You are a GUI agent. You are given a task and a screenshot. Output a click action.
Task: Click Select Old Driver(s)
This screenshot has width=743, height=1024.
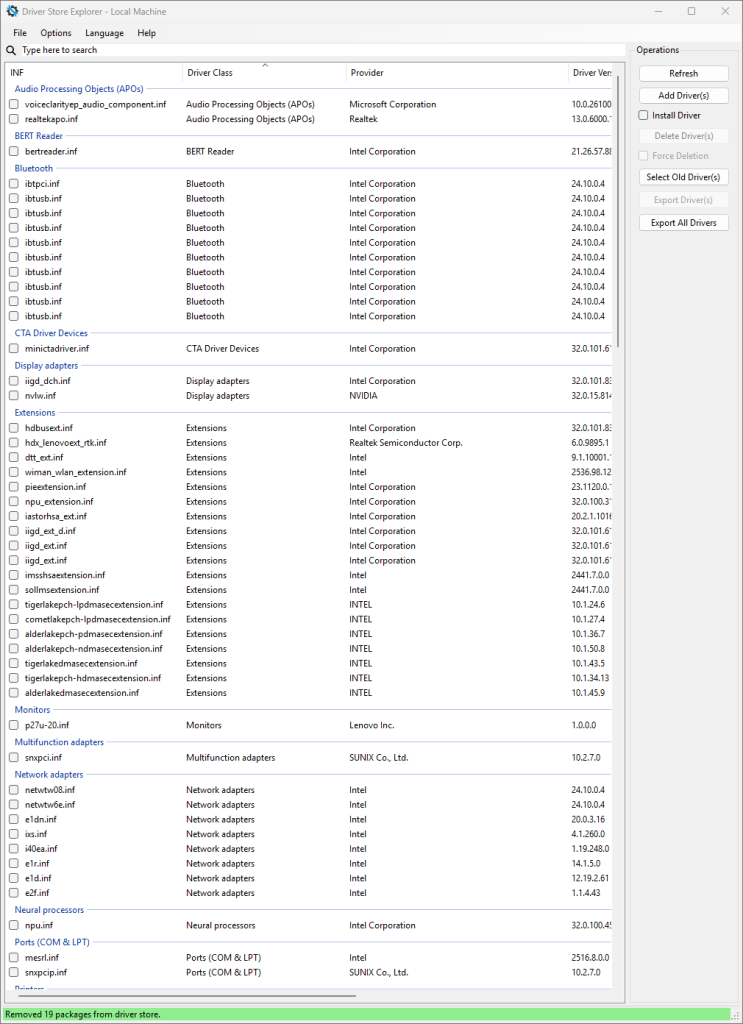(x=683, y=177)
